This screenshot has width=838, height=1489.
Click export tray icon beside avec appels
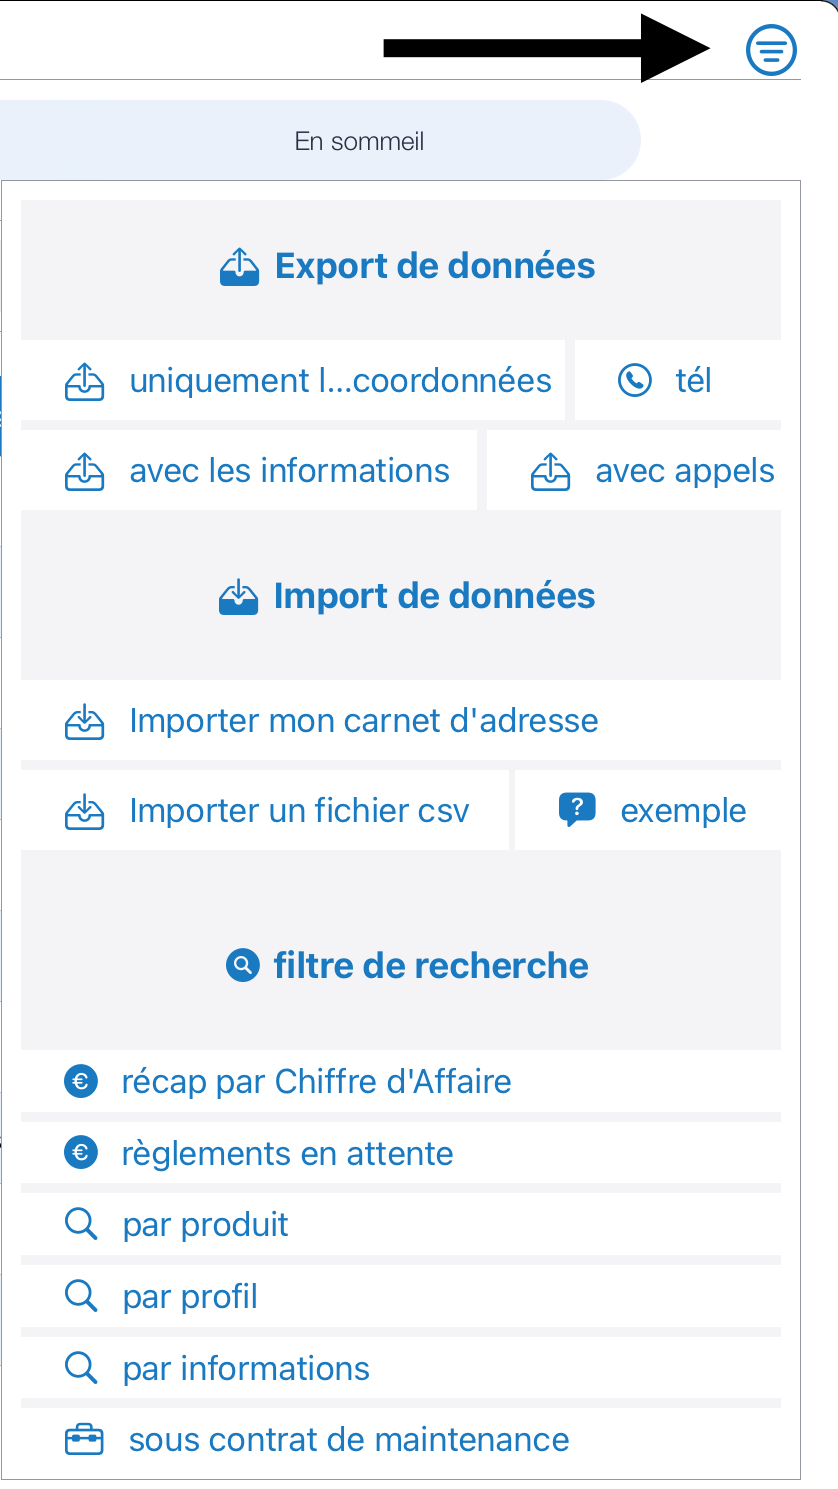(550, 471)
